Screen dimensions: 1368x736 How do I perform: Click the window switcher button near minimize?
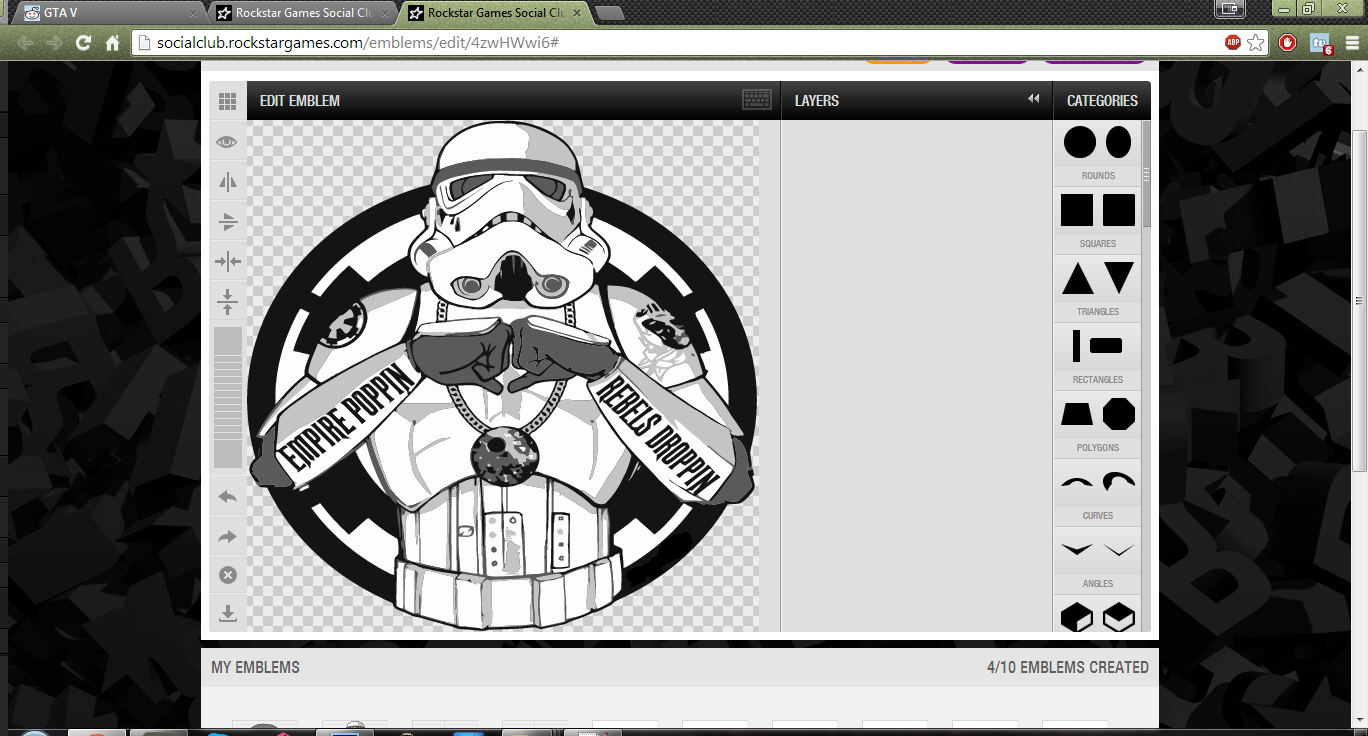click(x=1230, y=9)
